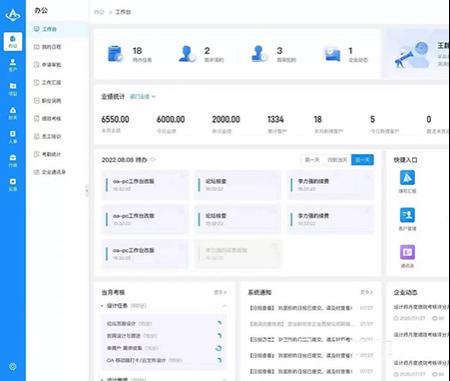
Task: Open the clipboard icon beside 18 待办任务
Action: [115, 54]
